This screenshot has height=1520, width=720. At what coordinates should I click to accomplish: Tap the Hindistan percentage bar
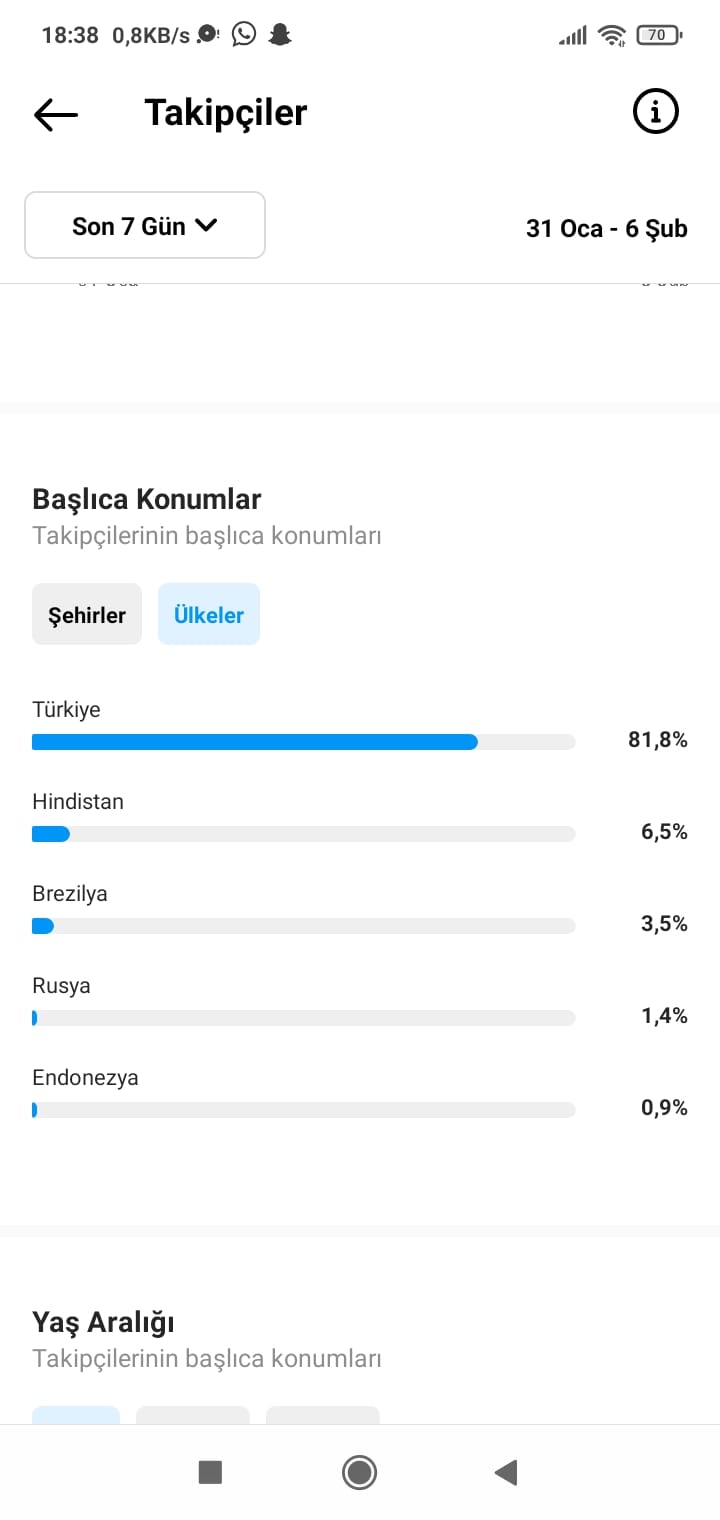pyautogui.click(x=304, y=834)
